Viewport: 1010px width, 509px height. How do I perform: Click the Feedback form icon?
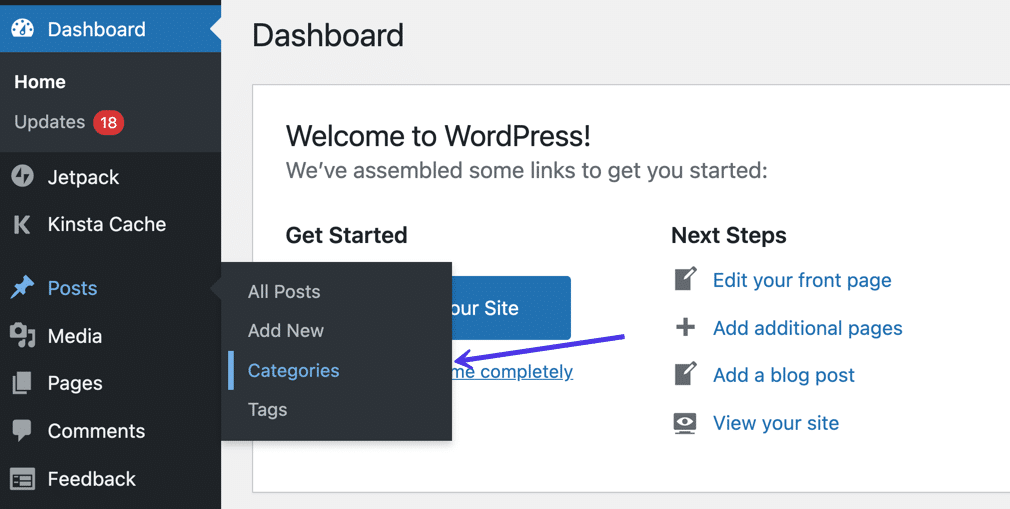tap(22, 479)
